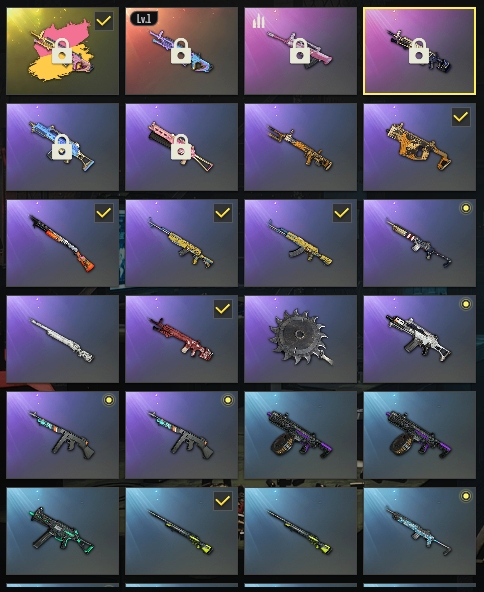Viewport: 484px width, 592px height.
Task: Click the yellow dot on the light-blue rifle skin
Action: pyautogui.click(x=466, y=496)
